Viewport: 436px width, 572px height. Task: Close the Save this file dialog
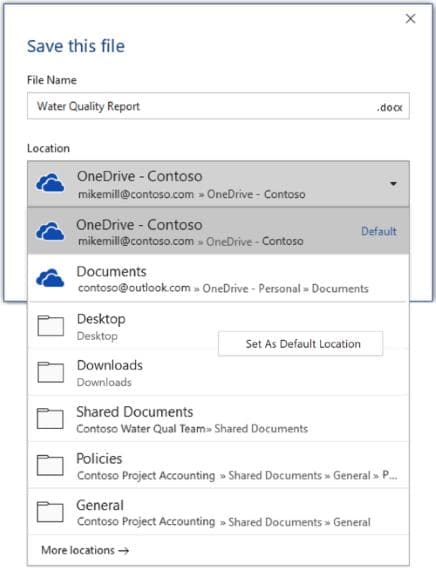(410, 19)
